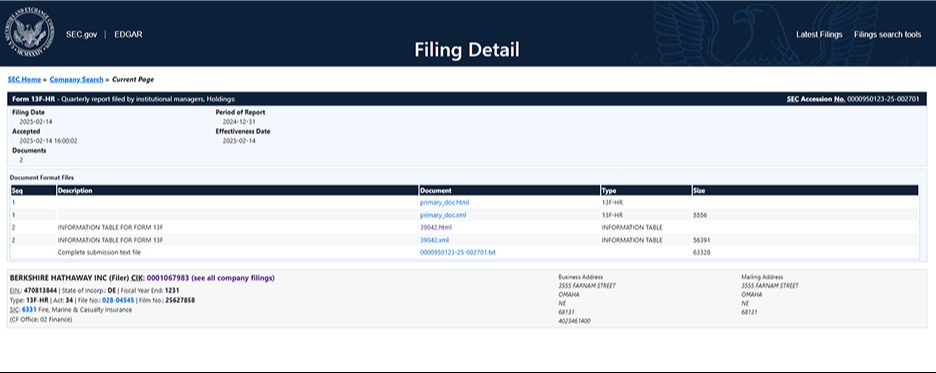Open complete submission text file 0000950123-25-002701.txt
The image size is (936, 373).
point(458,252)
